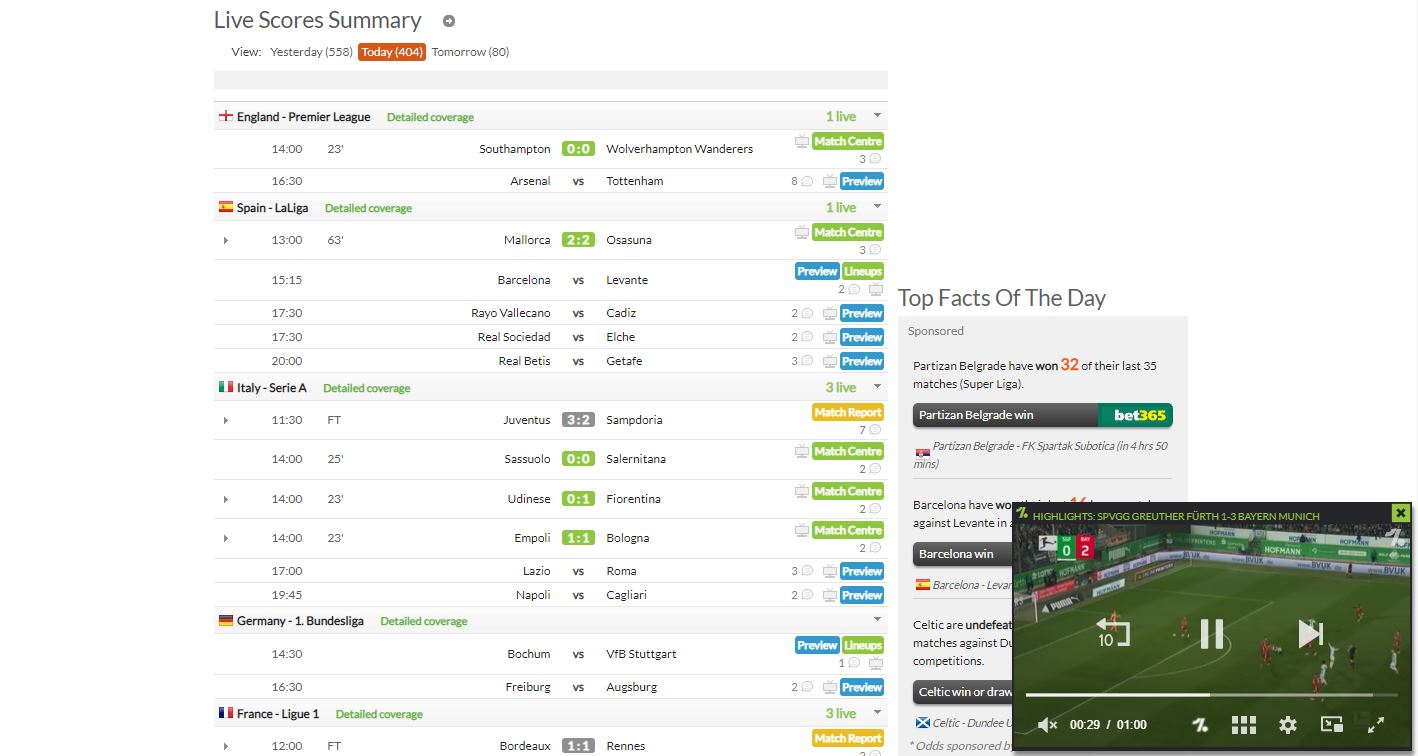Click TV icon for Empoli vs Bologna
Screen dimensions: 1418x756
tap(802, 531)
